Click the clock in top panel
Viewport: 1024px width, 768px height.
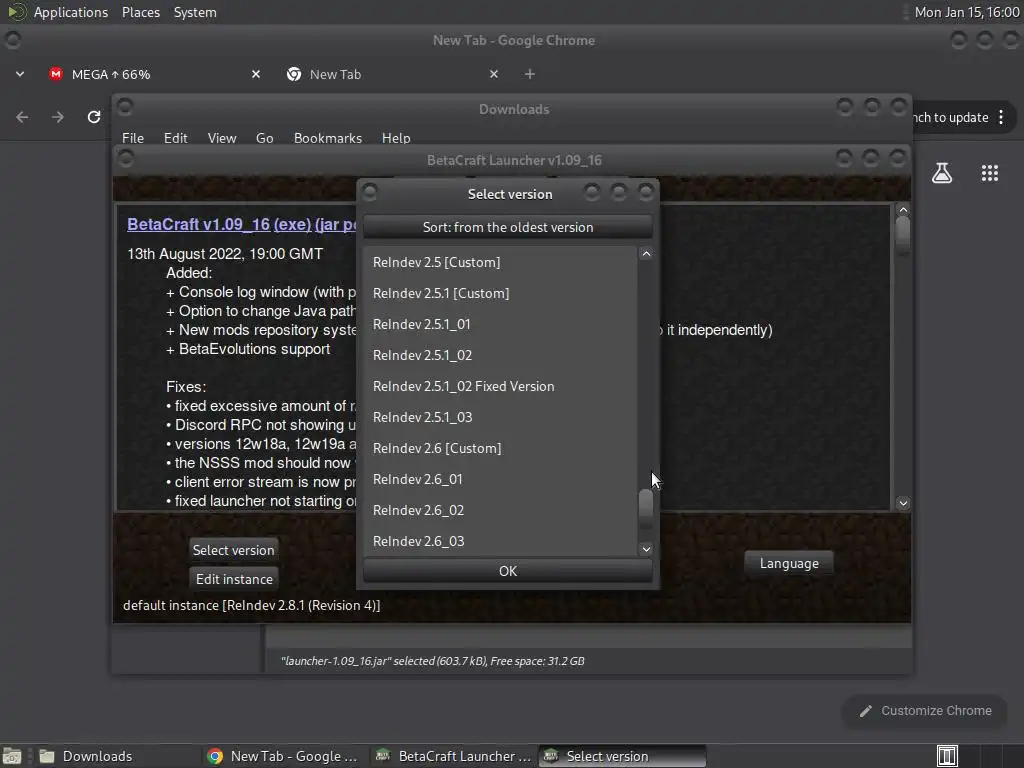click(x=967, y=12)
